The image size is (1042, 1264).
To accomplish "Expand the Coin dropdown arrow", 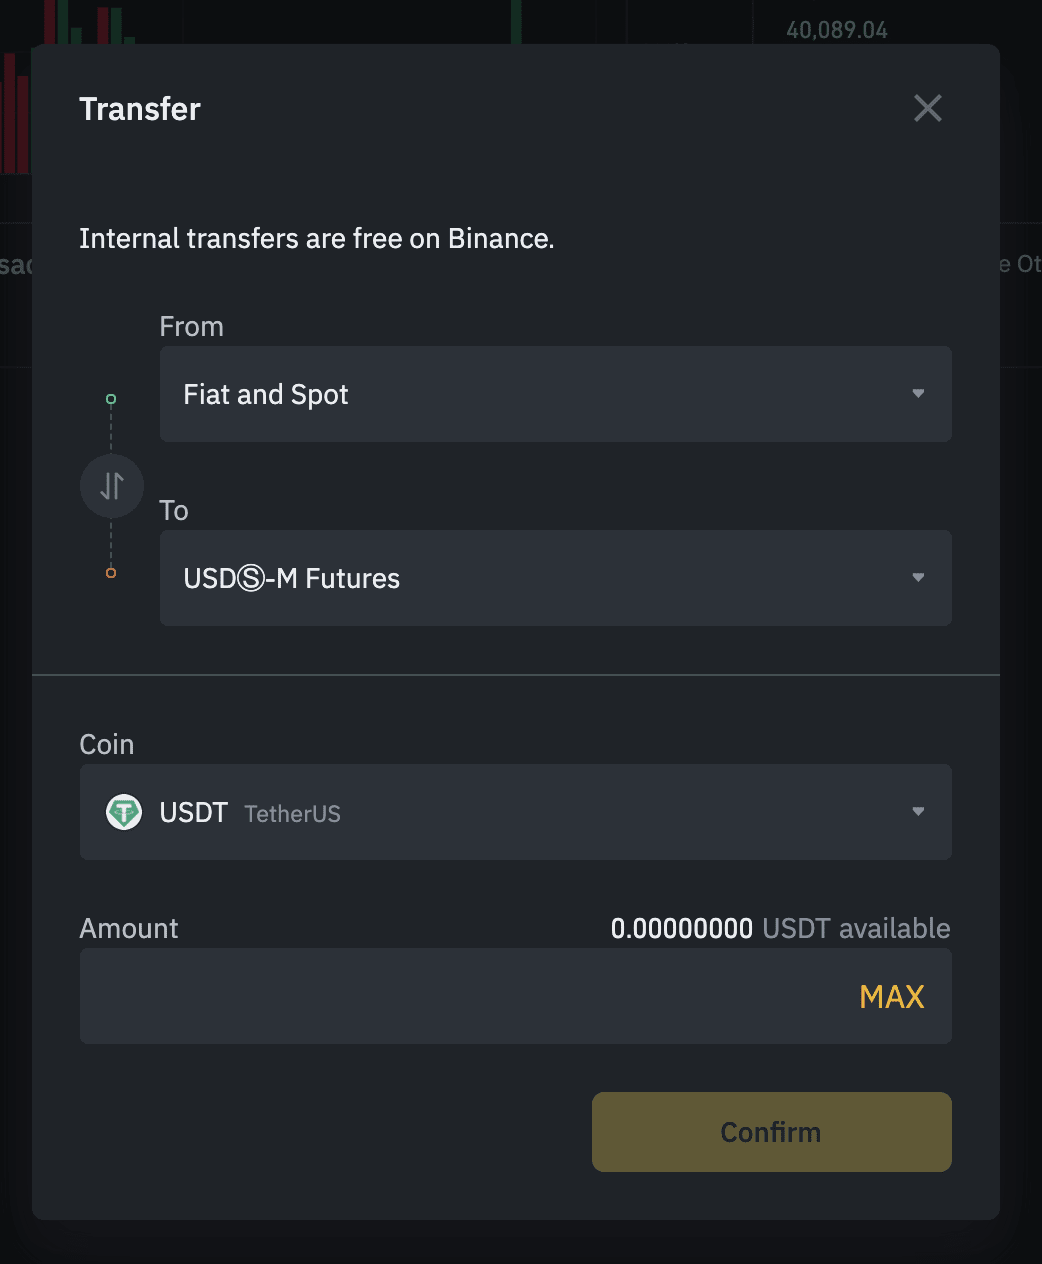I will pos(918,812).
